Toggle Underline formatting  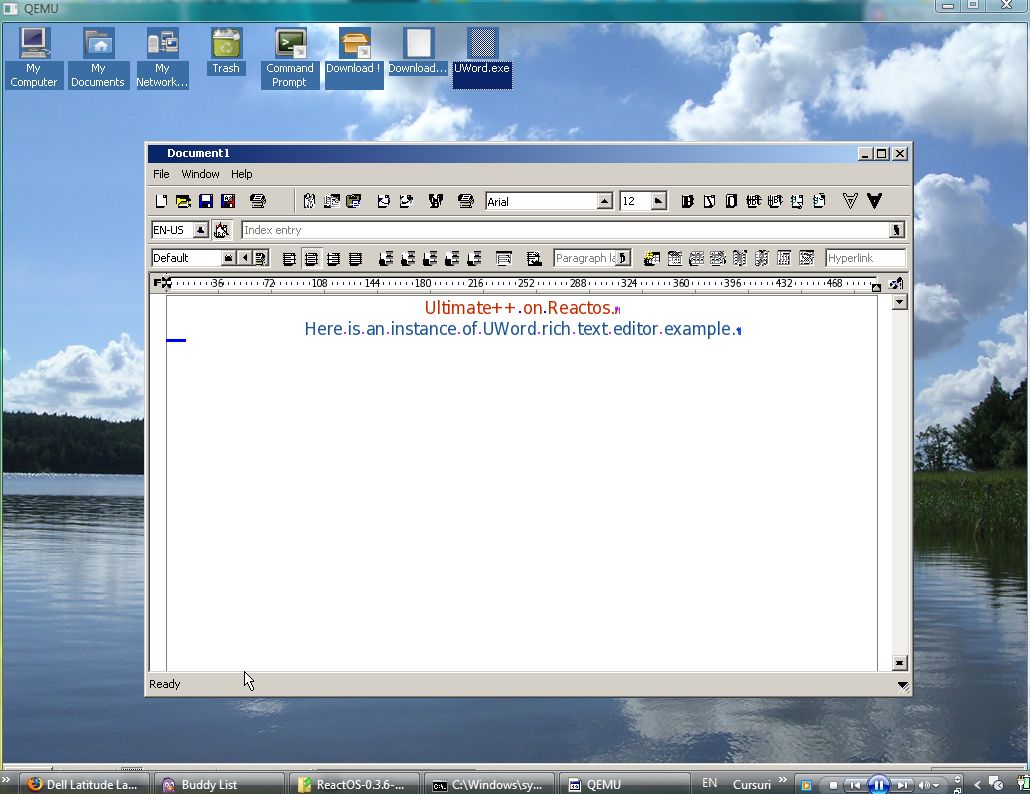(x=731, y=201)
